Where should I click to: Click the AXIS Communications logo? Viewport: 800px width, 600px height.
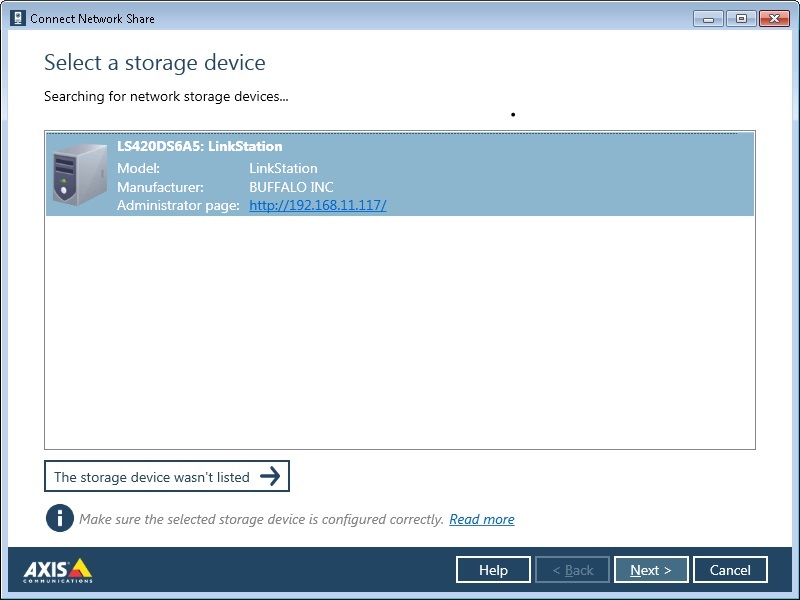pos(58,570)
